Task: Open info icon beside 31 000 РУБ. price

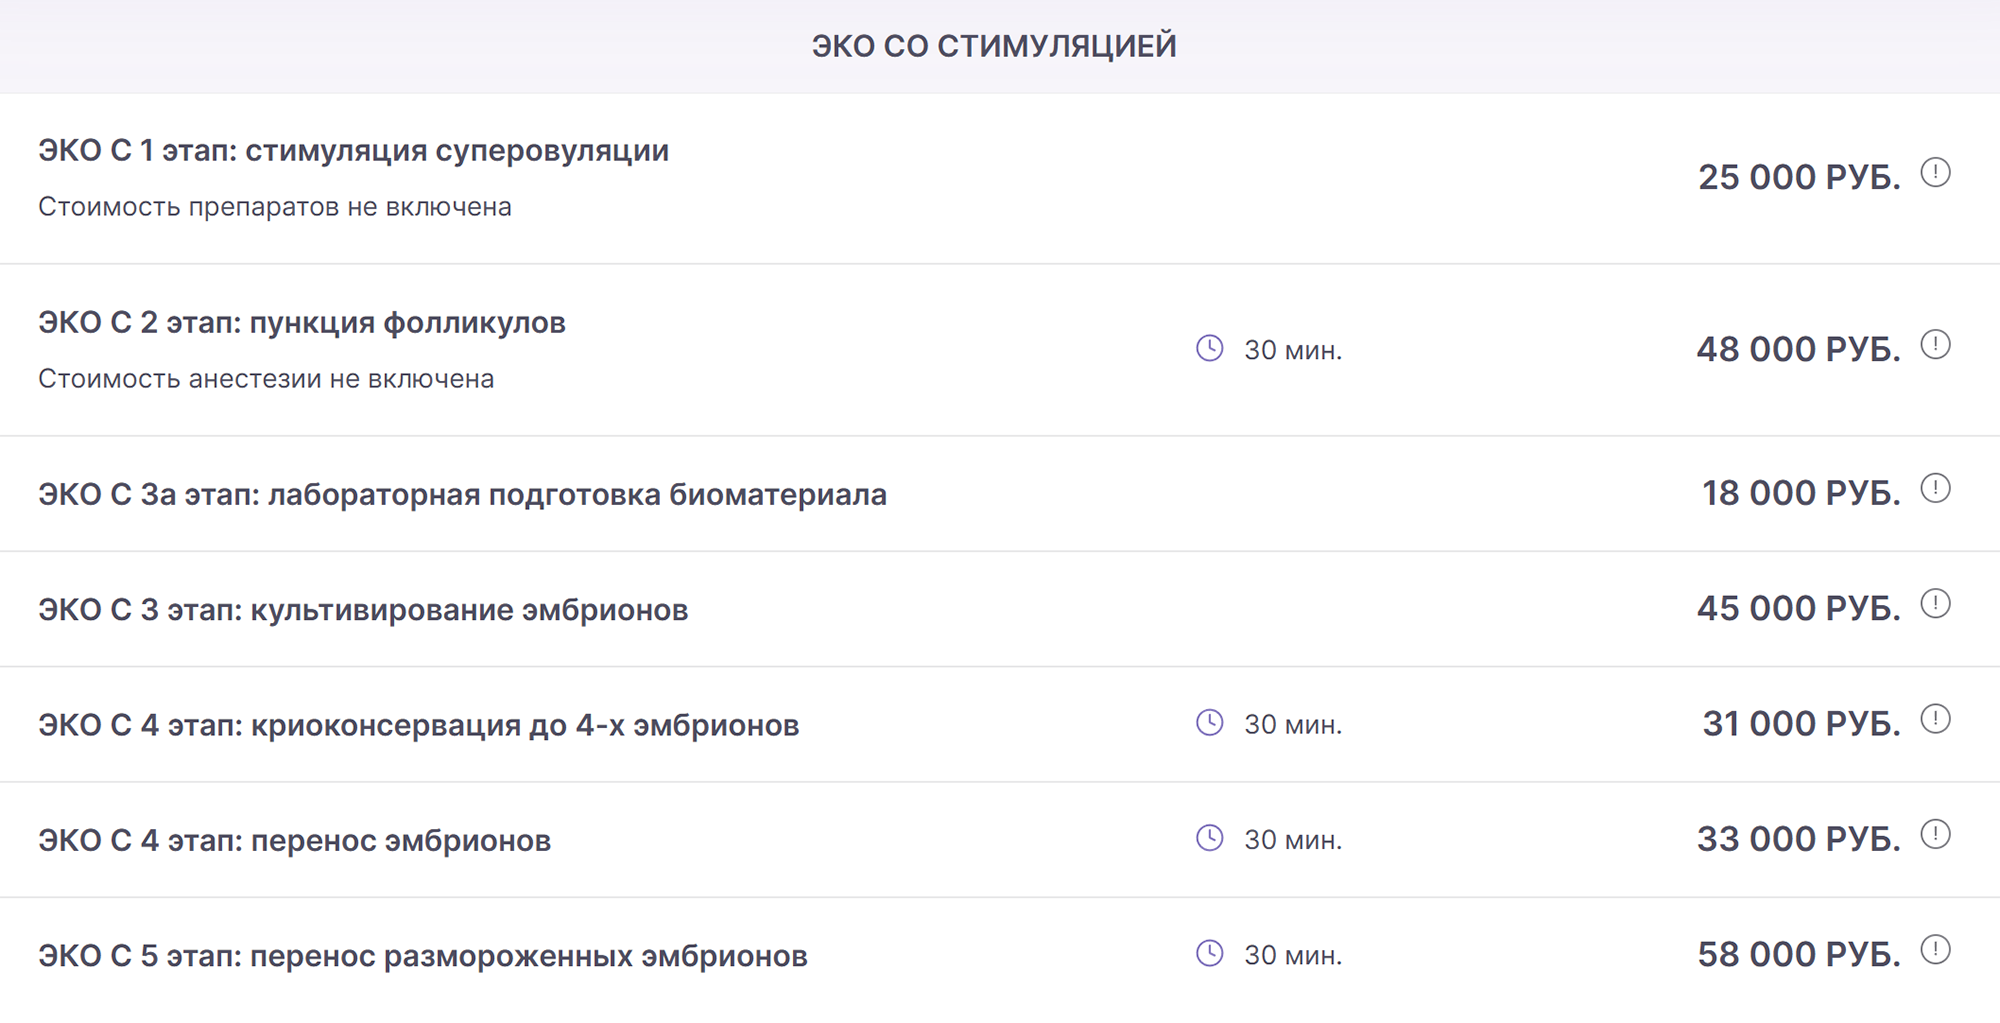Action: (1935, 719)
